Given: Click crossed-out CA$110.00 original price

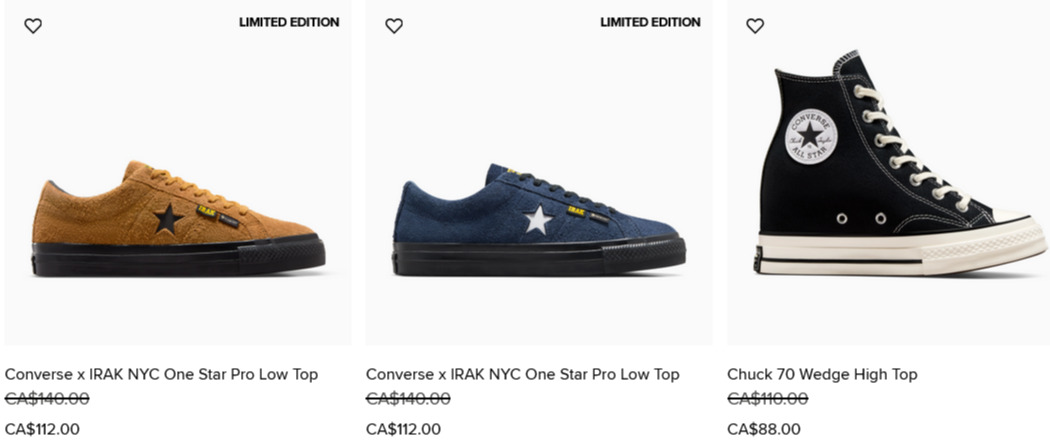Looking at the screenshot, I should coord(767,399).
